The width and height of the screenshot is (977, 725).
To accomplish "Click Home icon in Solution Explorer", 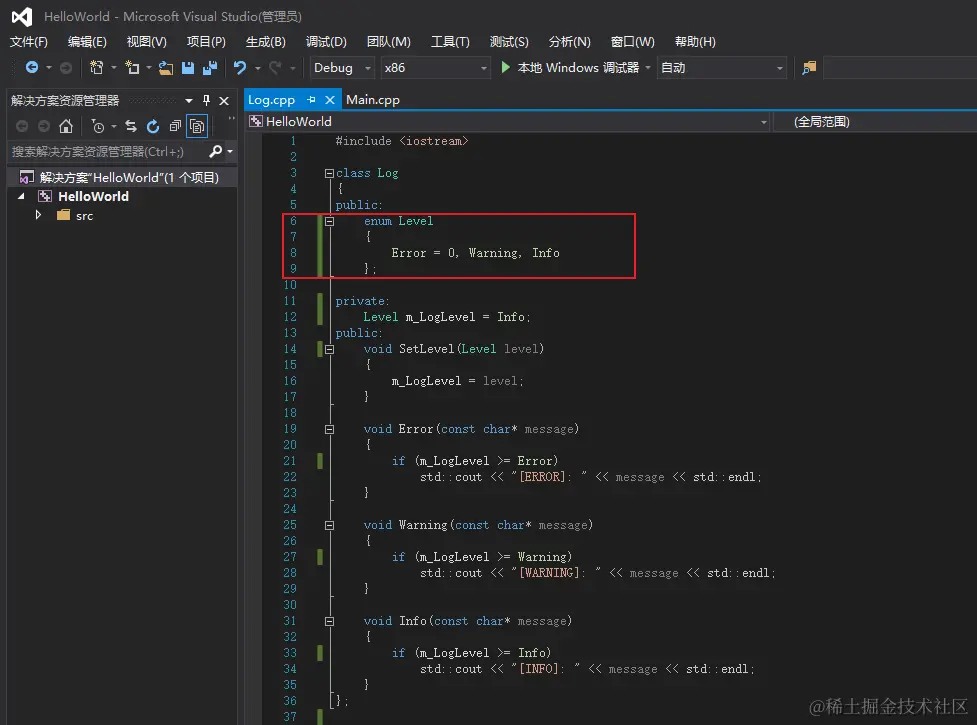I will (65, 126).
